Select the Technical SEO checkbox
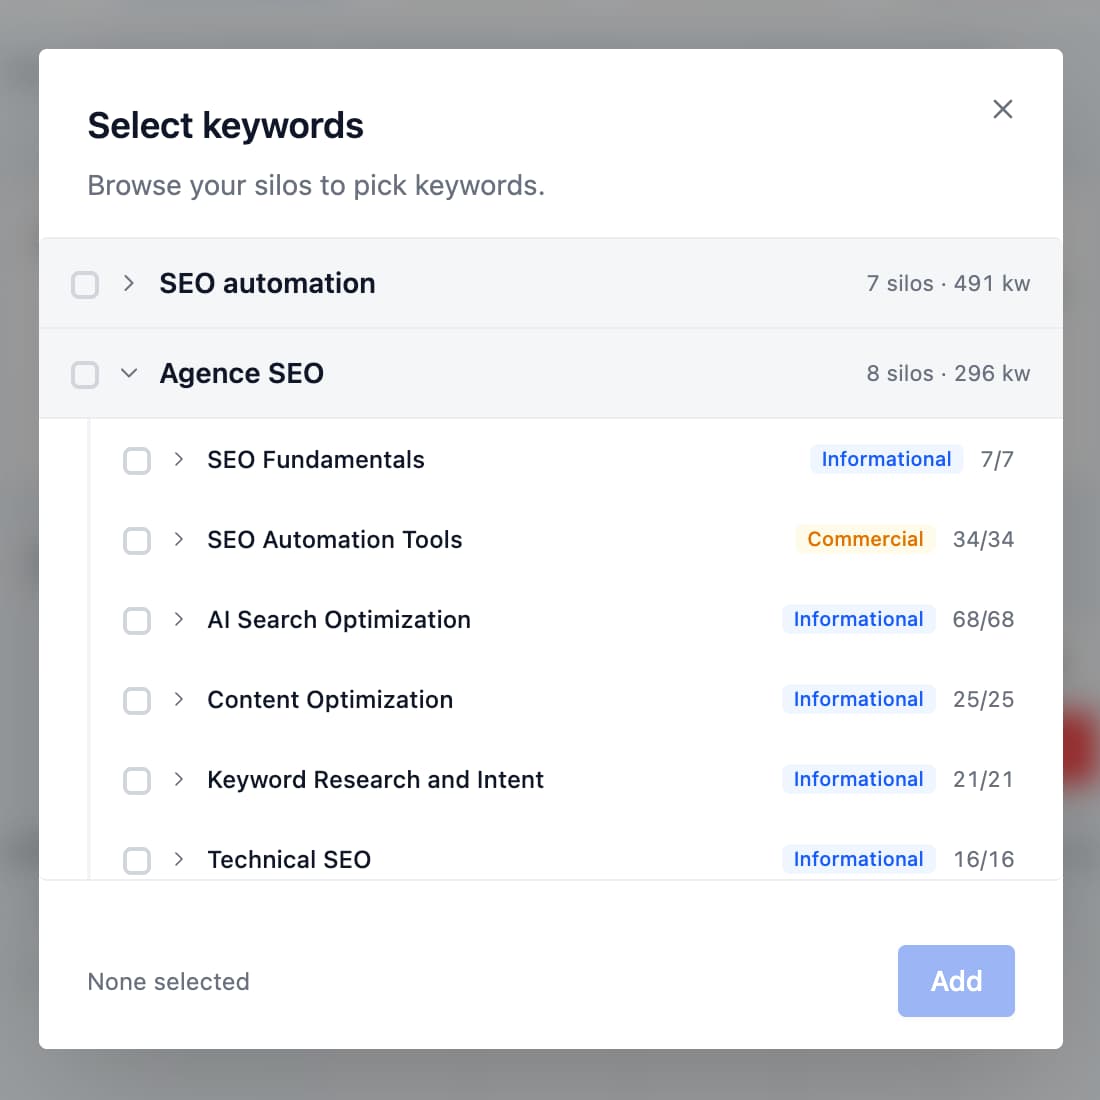The image size is (1100, 1100). [x=137, y=860]
